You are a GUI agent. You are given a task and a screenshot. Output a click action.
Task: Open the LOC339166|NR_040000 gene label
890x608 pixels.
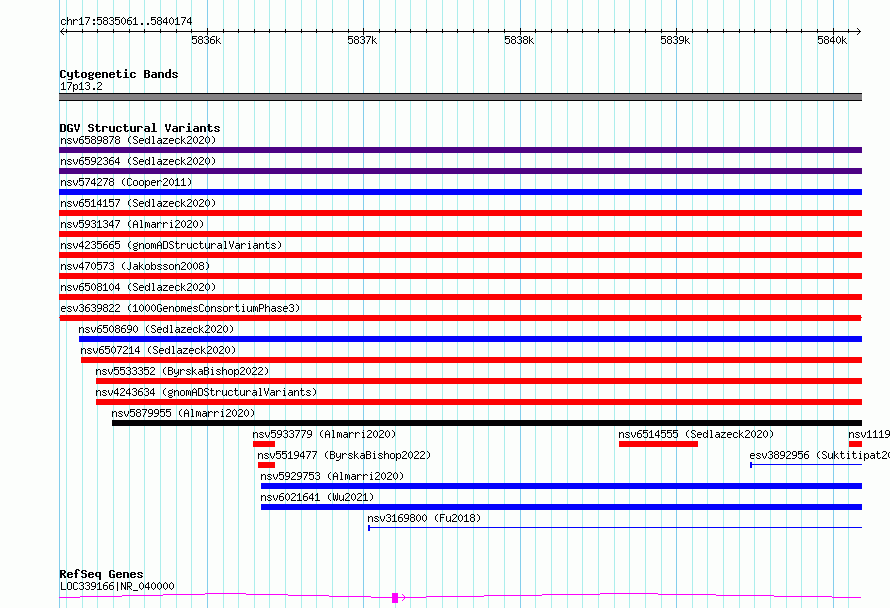(x=117, y=586)
